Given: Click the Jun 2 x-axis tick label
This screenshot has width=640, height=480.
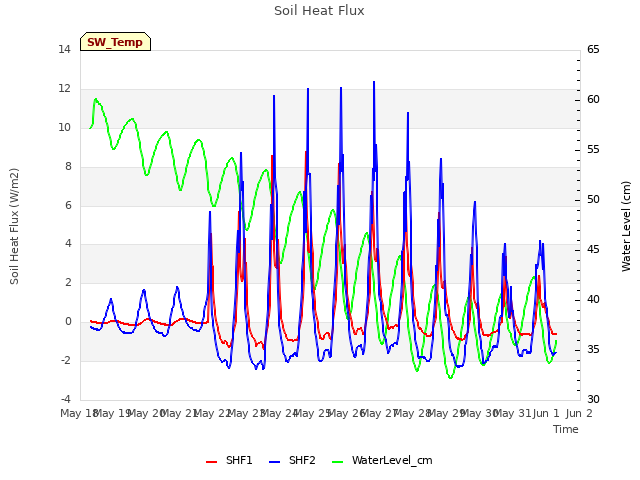Looking at the screenshot, I should click(579, 413).
